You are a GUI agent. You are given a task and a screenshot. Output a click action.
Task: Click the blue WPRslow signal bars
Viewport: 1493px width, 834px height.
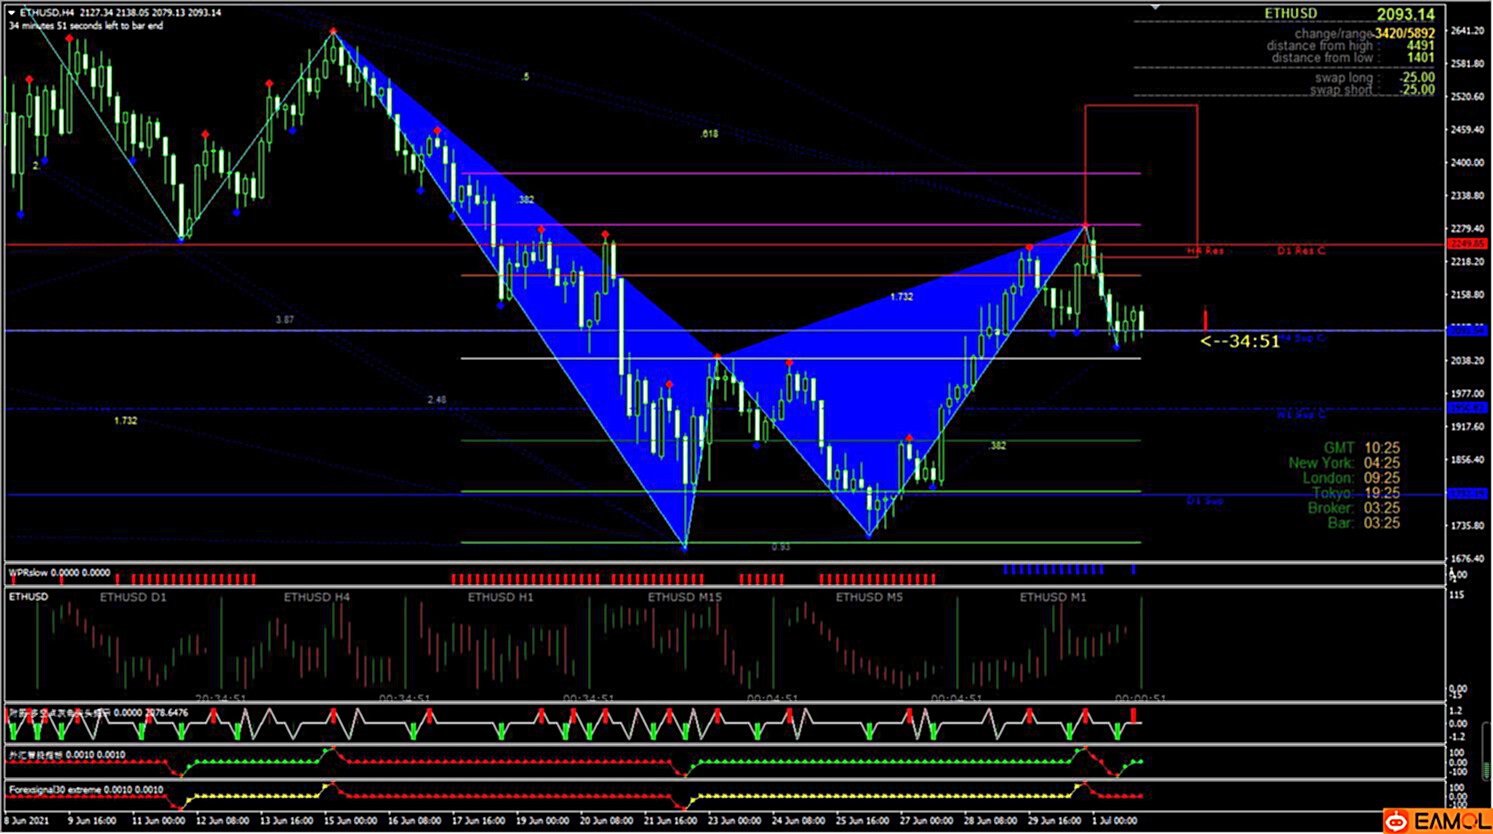coord(1054,570)
